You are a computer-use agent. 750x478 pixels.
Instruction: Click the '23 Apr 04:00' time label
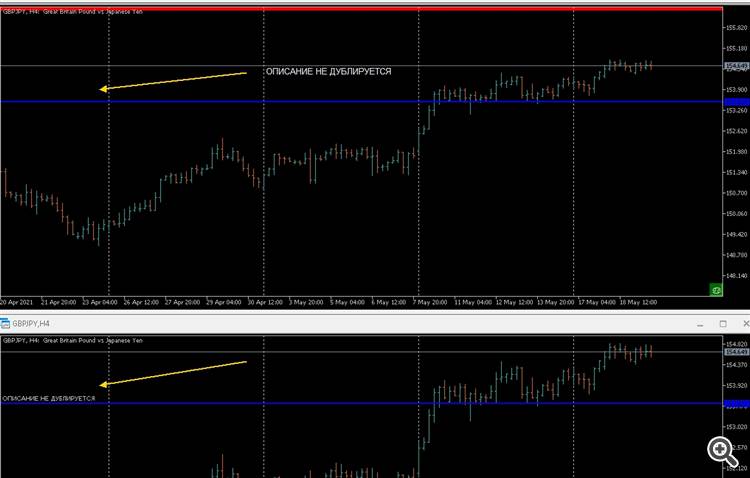[x=99, y=302]
